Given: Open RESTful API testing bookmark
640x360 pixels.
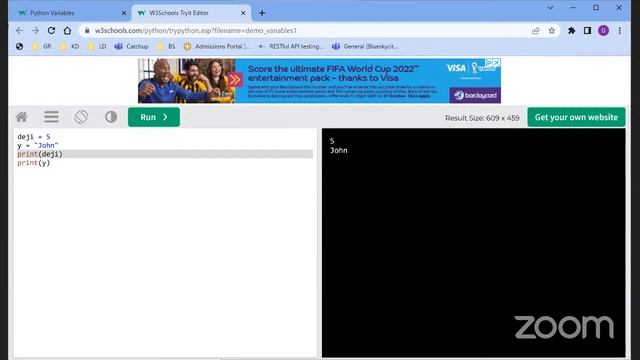Looking at the screenshot, I should pos(290,47).
